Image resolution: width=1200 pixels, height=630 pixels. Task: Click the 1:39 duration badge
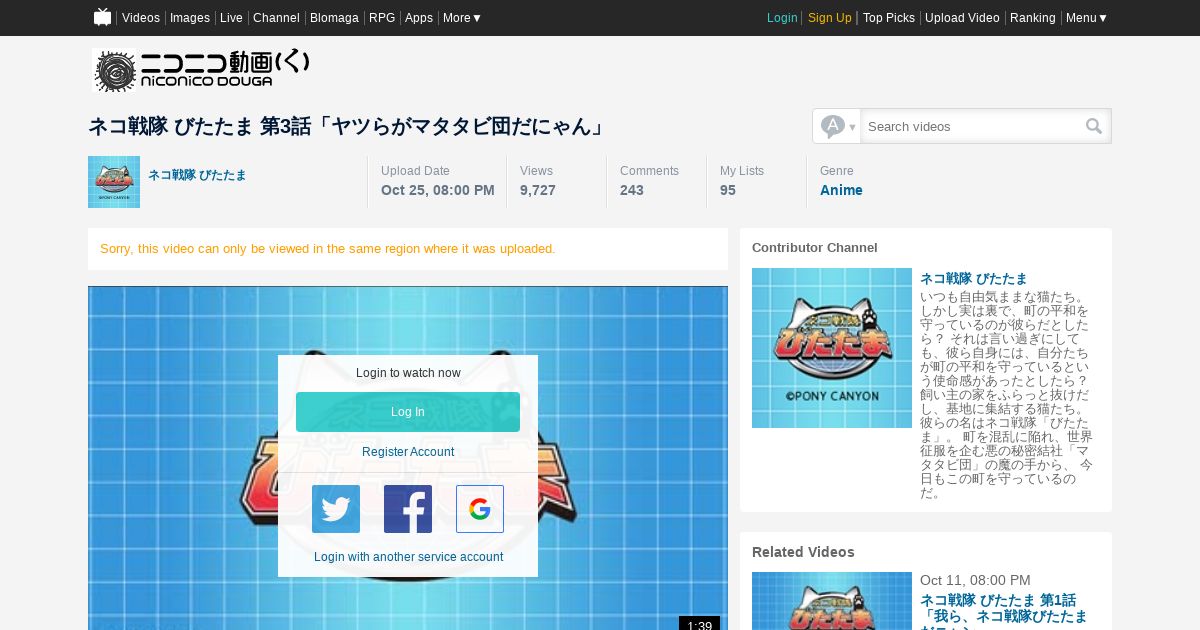(x=699, y=624)
